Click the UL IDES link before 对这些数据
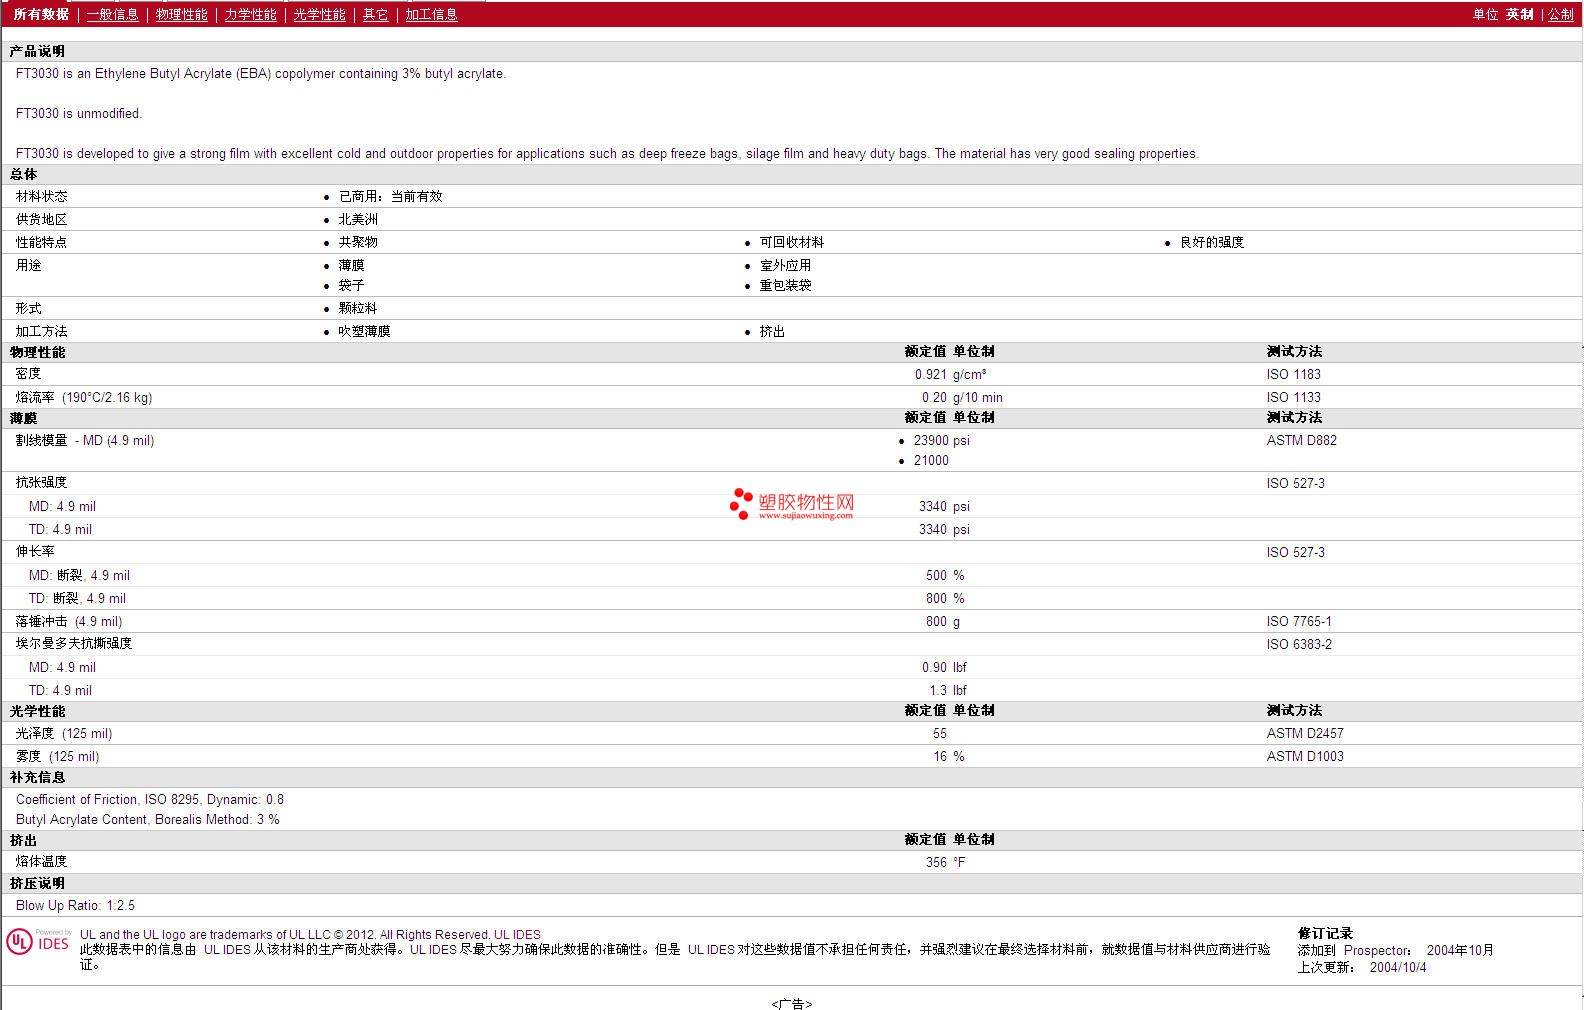Screen dimensions: 1584x1010 (x=711, y=950)
